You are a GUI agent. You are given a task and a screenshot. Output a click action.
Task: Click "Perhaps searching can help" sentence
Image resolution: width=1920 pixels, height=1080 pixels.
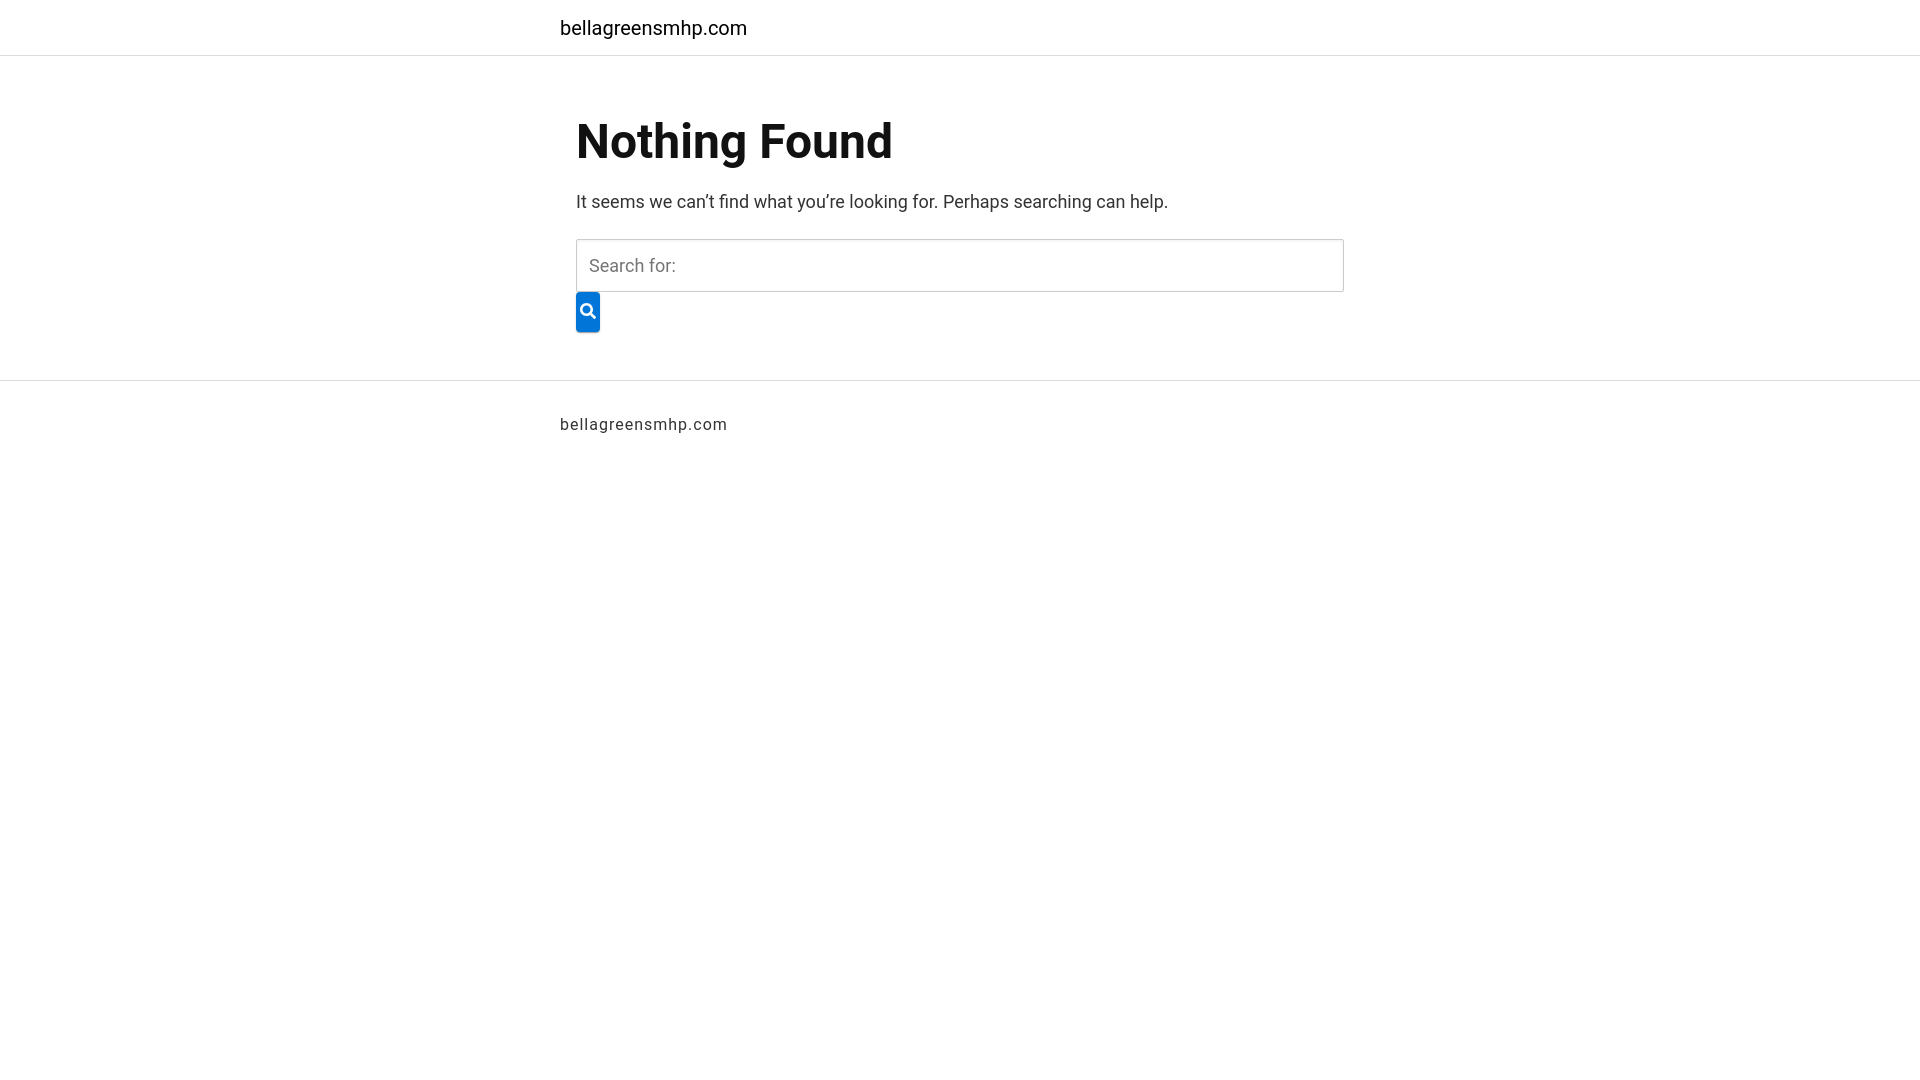pos(1054,202)
